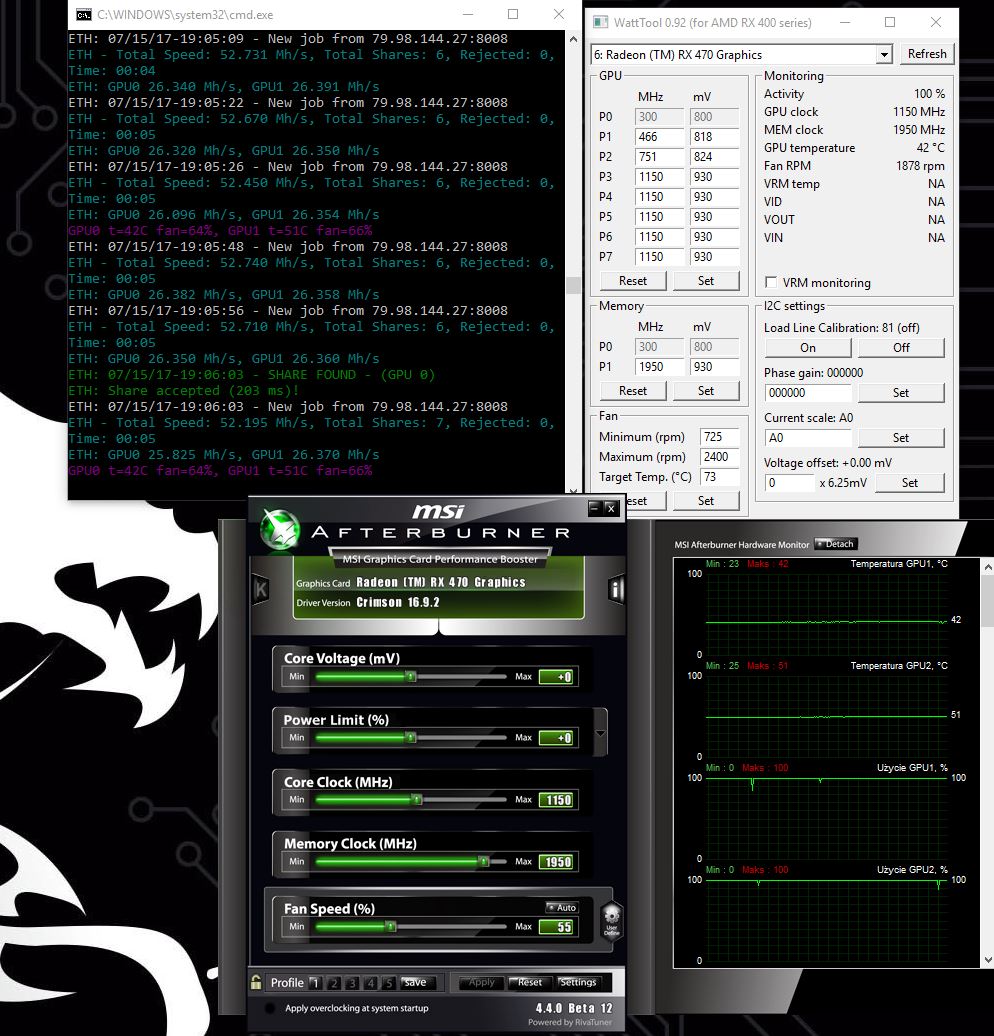Image resolution: width=994 pixels, height=1036 pixels.
Task: Edit the Phase gain input field
Action: (x=808, y=392)
